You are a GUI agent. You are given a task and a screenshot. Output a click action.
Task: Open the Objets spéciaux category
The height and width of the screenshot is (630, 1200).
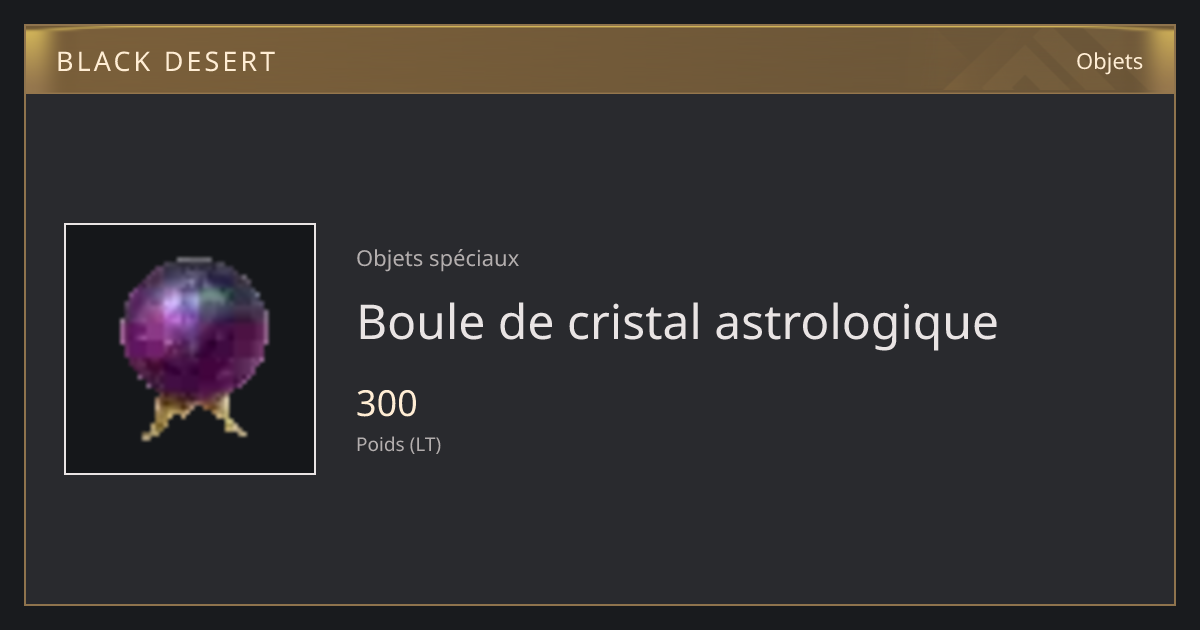(x=437, y=259)
